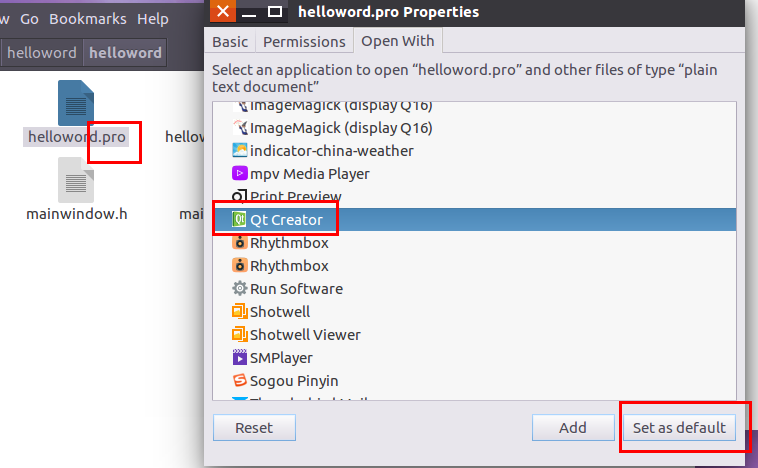Screen dimensions: 758x468
Task: Click the mainwindow.h file name label
Action: pos(77,214)
